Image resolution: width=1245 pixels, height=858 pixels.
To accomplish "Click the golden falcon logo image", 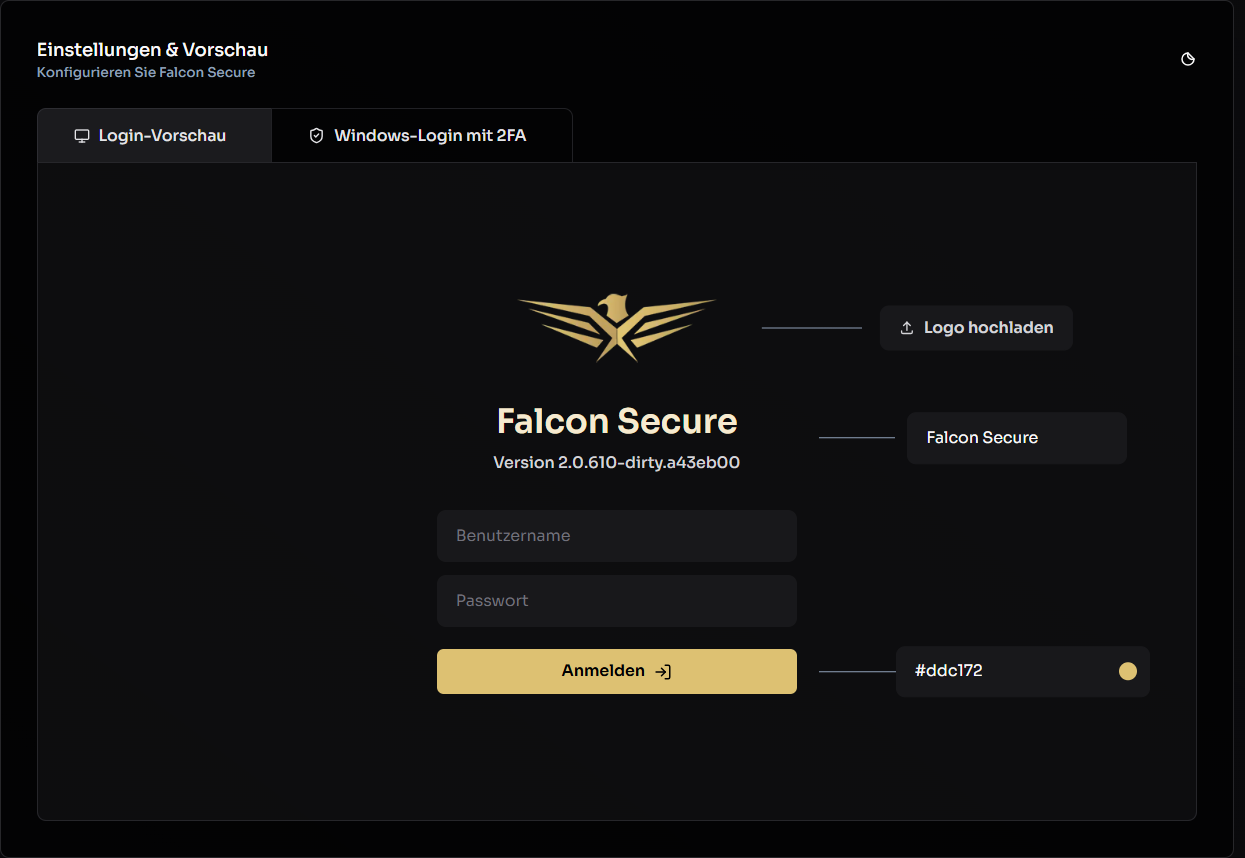I will pyautogui.click(x=617, y=327).
